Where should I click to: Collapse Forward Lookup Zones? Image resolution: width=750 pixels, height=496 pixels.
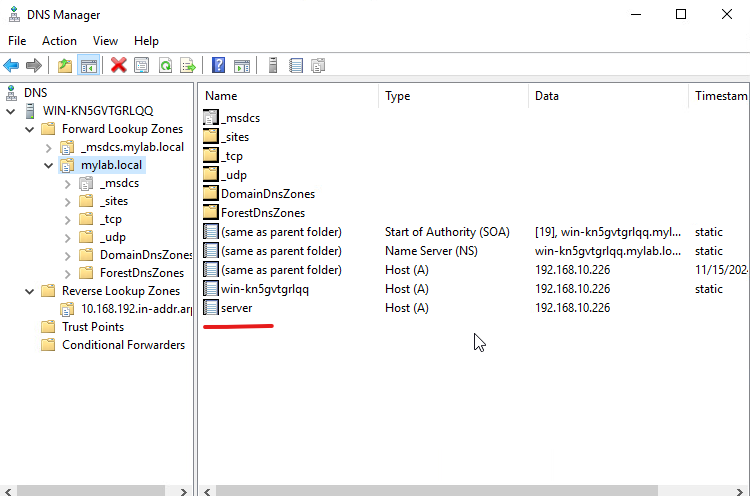30,130
